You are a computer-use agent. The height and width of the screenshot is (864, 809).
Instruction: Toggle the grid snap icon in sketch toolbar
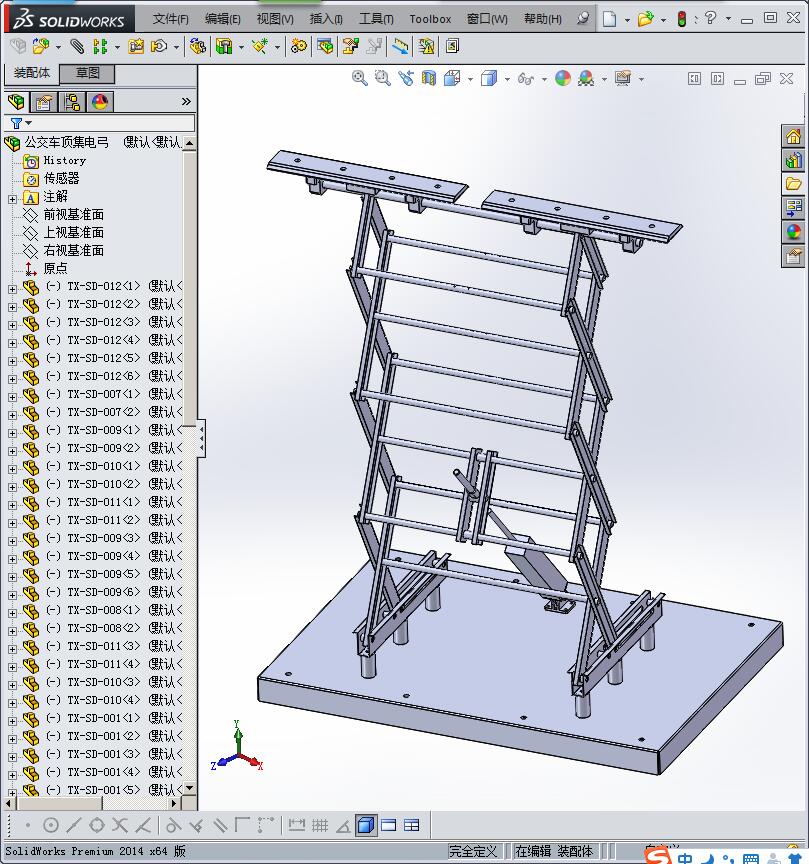point(320,825)
